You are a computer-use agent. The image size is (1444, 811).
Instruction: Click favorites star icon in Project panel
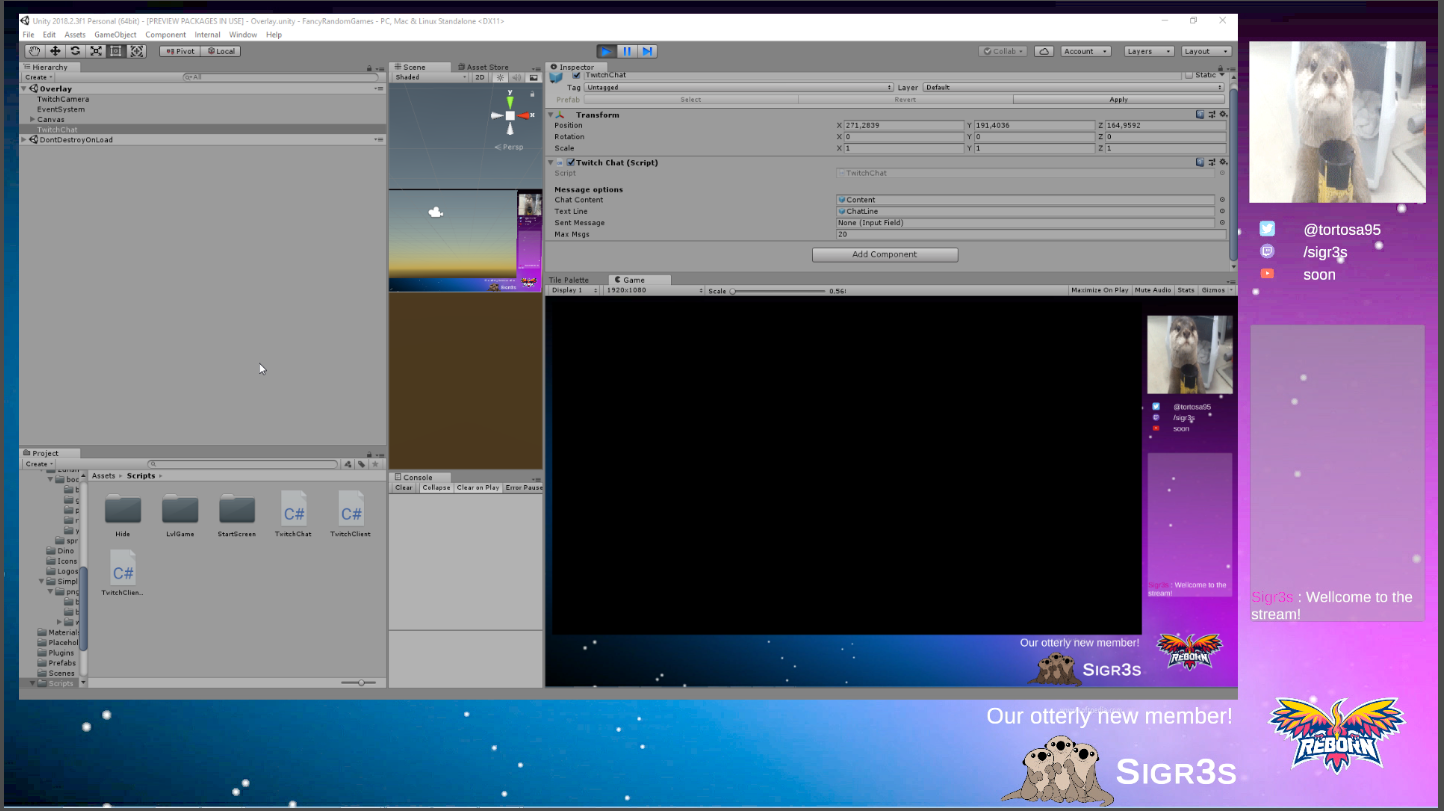pyautogui.click(x=375, y=464)
